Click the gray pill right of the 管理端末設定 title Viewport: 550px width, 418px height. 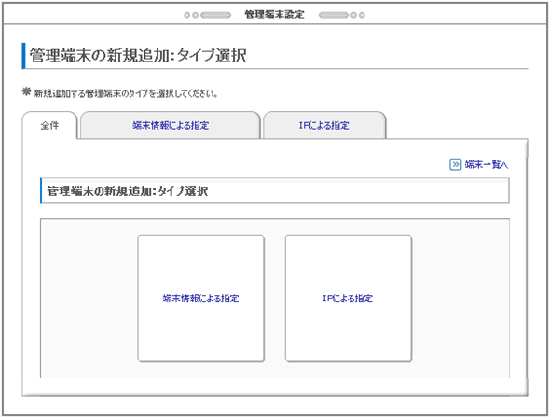pos(334,15)
